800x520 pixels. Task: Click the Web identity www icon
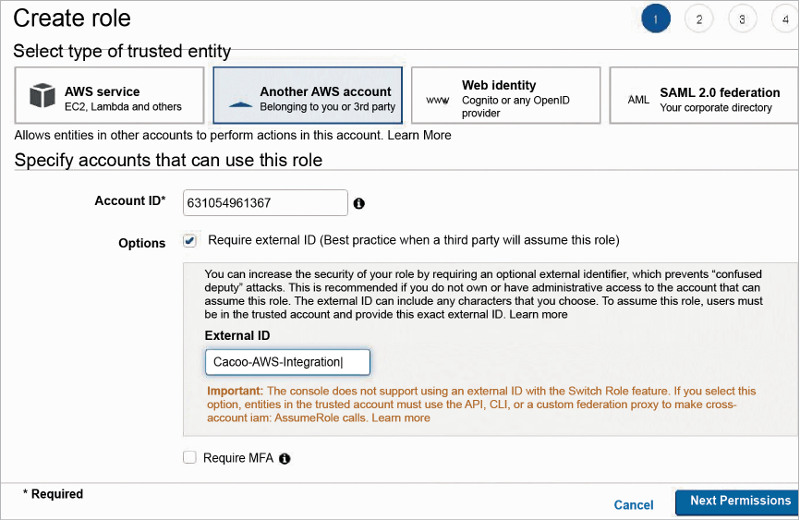coord(438,100)
